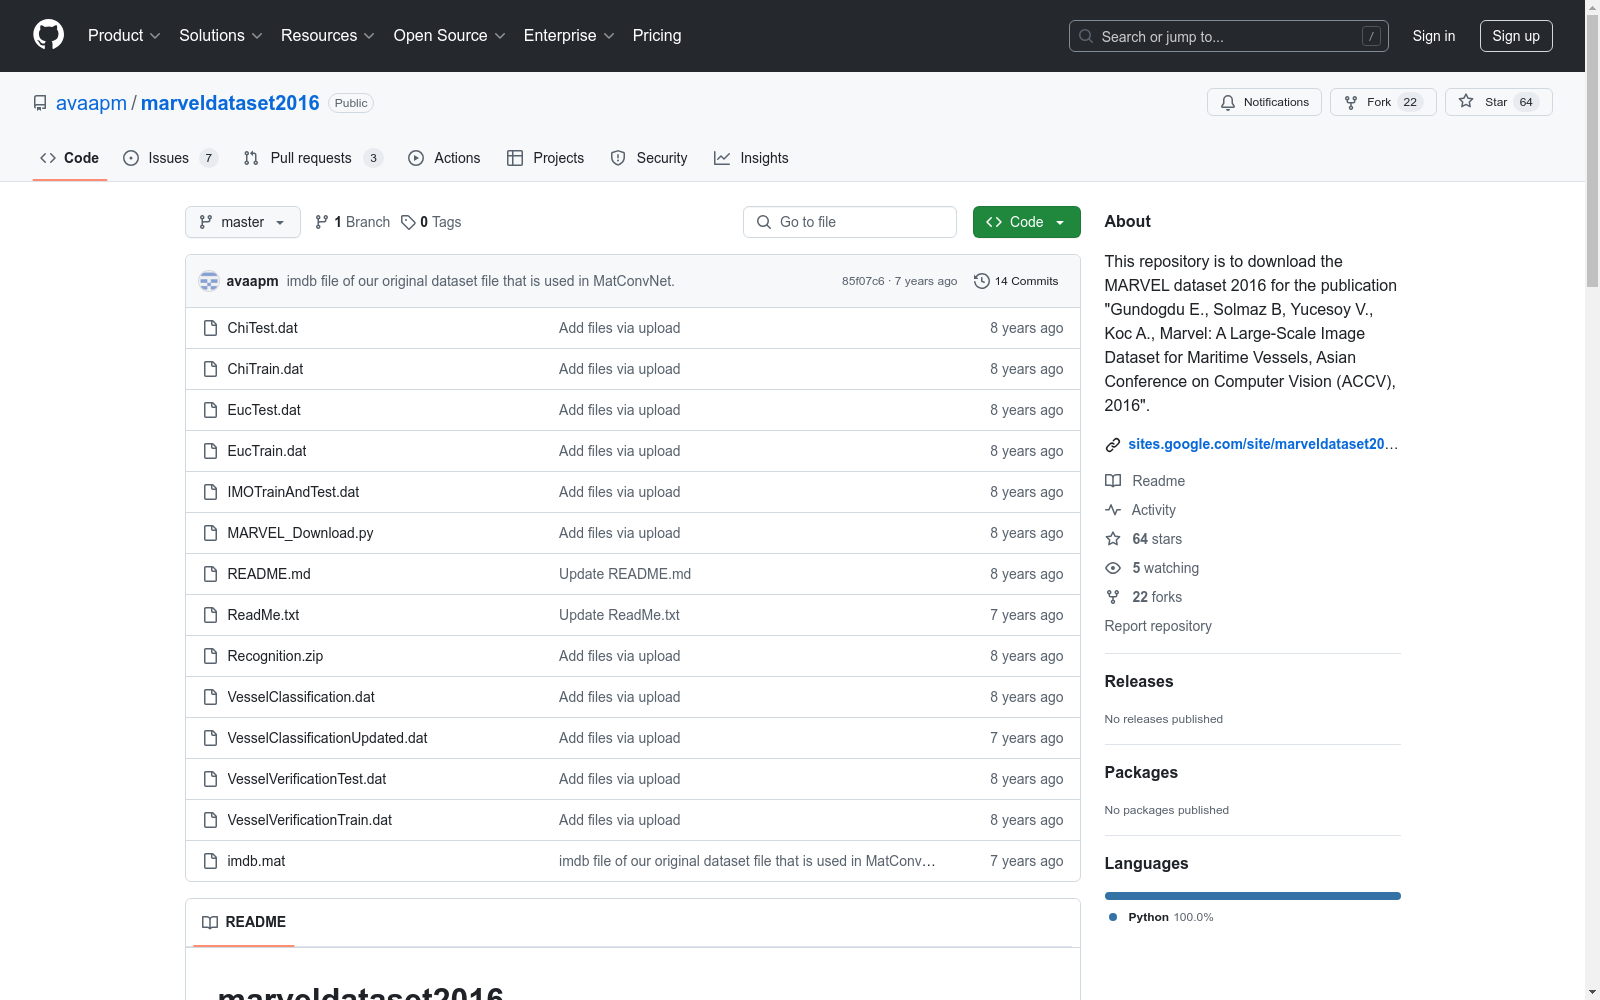This screenshot has height=1000, width=1600.
Task: Switch to the Issues tab
Action: click(x=170, y=158)
